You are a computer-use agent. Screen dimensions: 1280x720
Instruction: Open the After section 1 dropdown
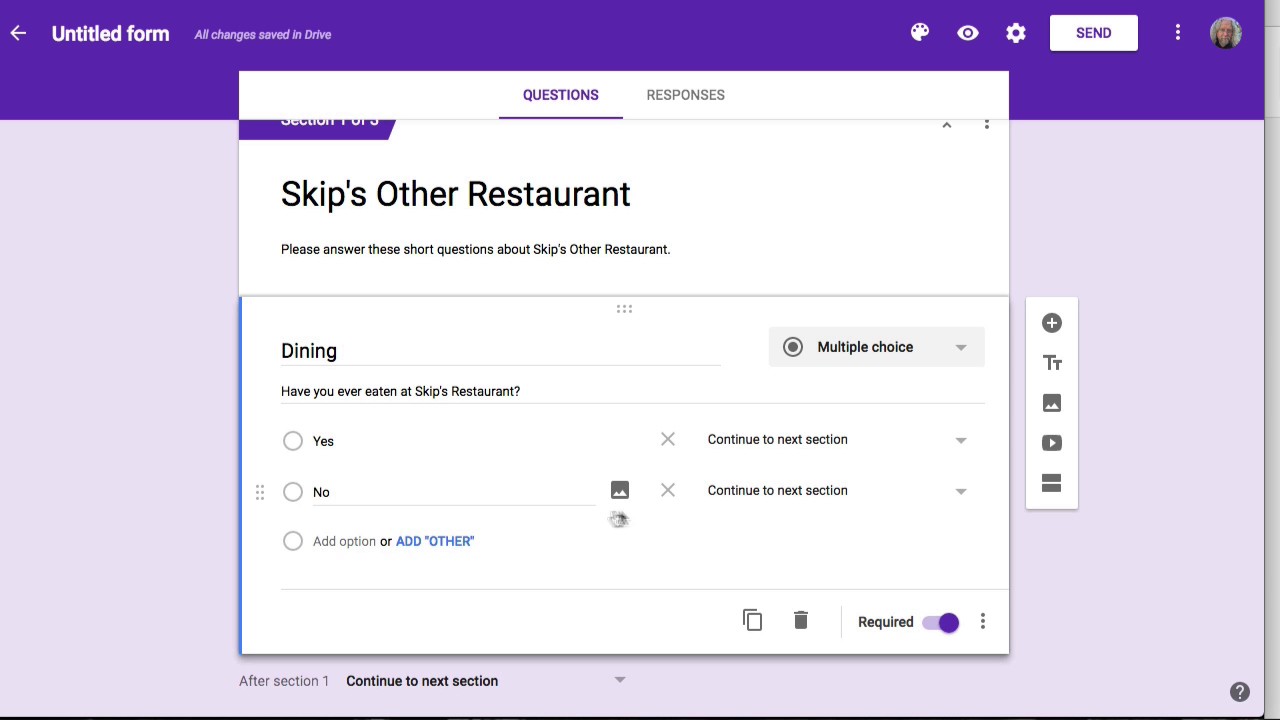pyautogui.click(x=486, y=681)
